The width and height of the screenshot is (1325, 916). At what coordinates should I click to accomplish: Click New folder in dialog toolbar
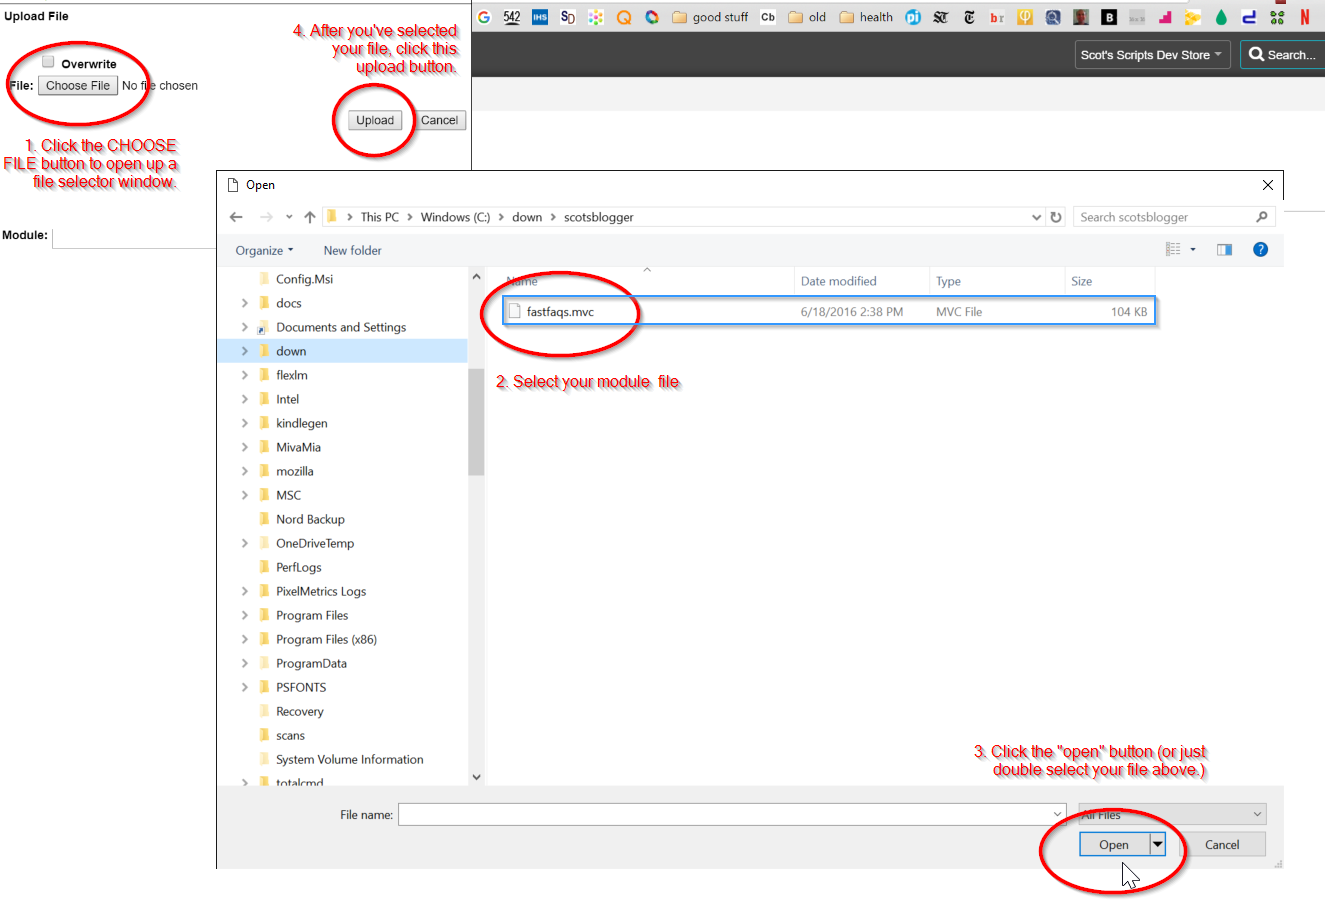pos(352,251)
